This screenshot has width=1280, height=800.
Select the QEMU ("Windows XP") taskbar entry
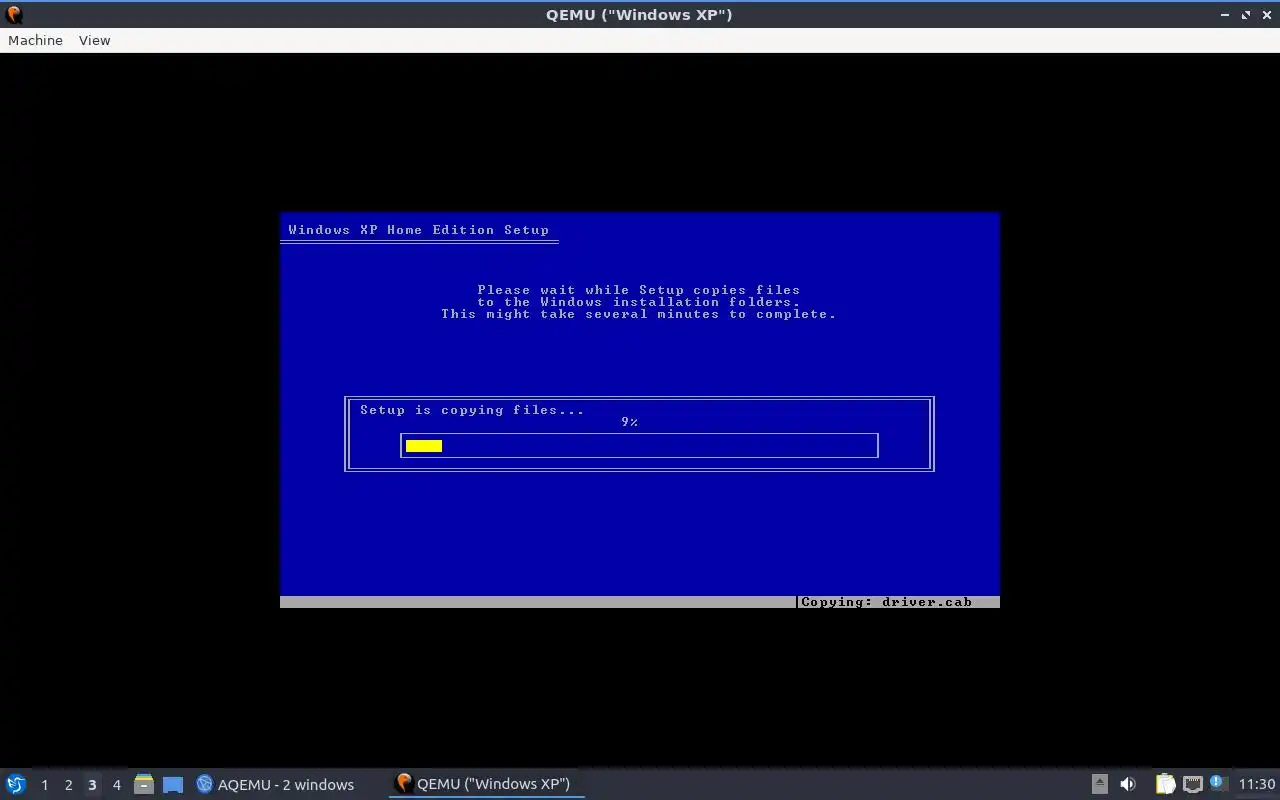point(485,784)
